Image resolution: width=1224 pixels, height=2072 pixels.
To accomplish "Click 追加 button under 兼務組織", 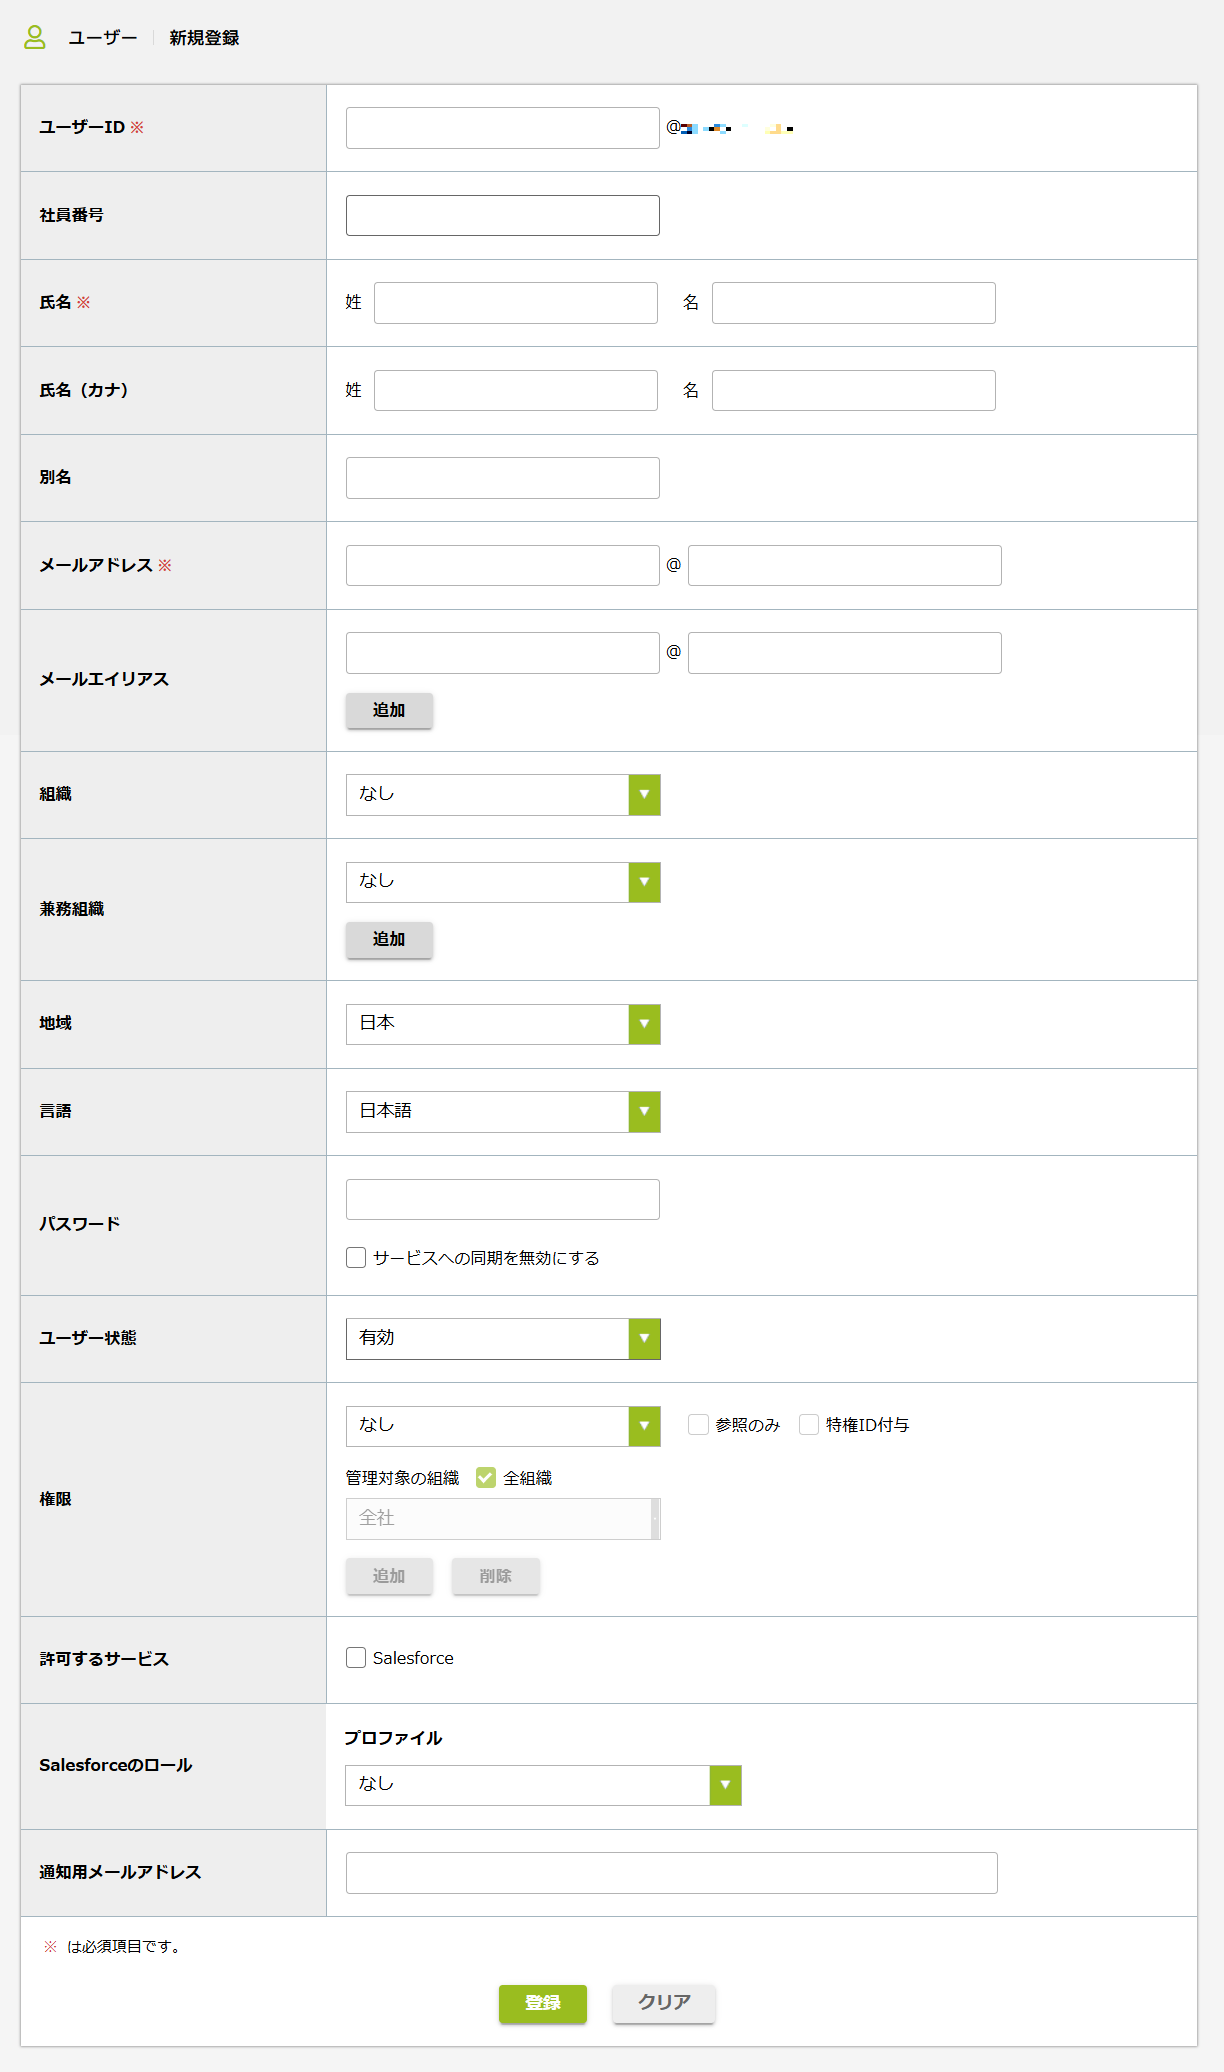I will point(389,939).
